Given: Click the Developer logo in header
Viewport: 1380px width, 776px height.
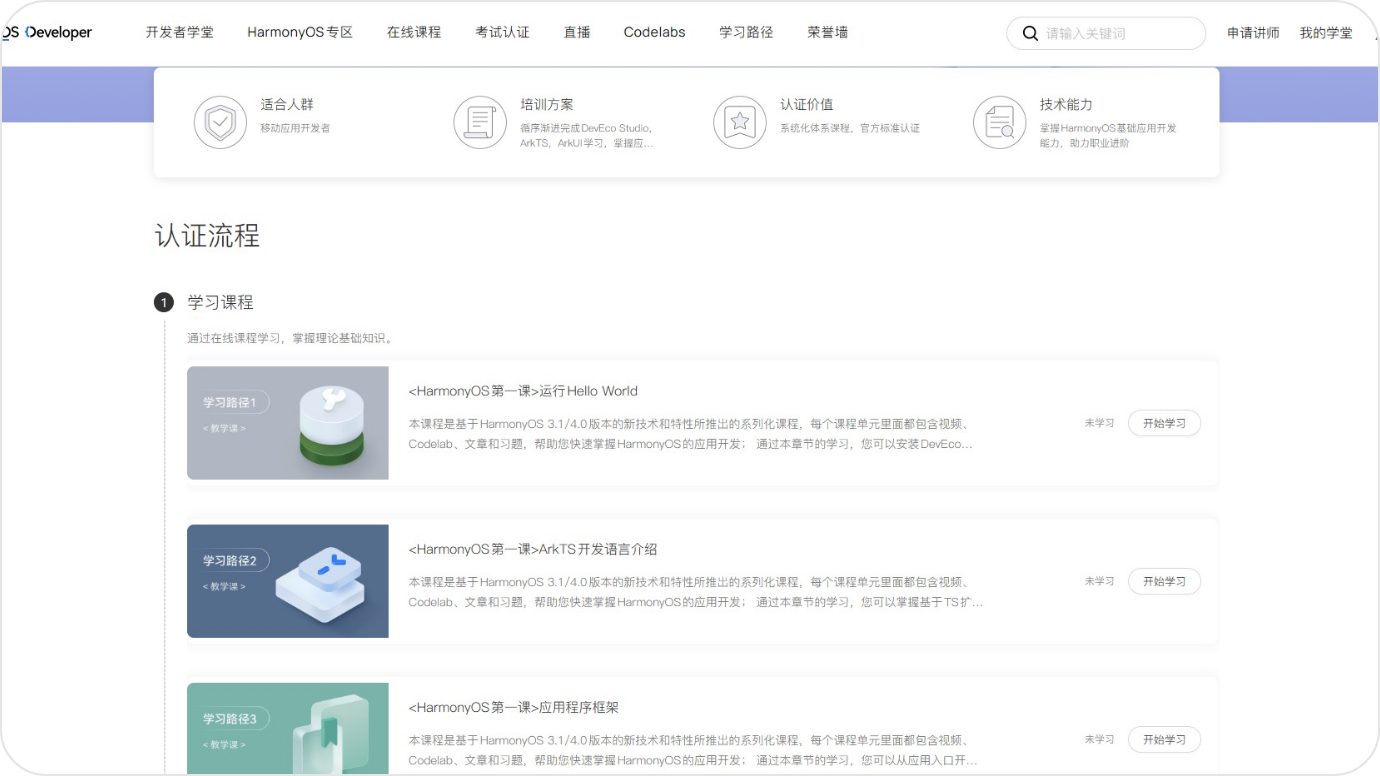Looking at the screenshot, I should click(47, 32).
